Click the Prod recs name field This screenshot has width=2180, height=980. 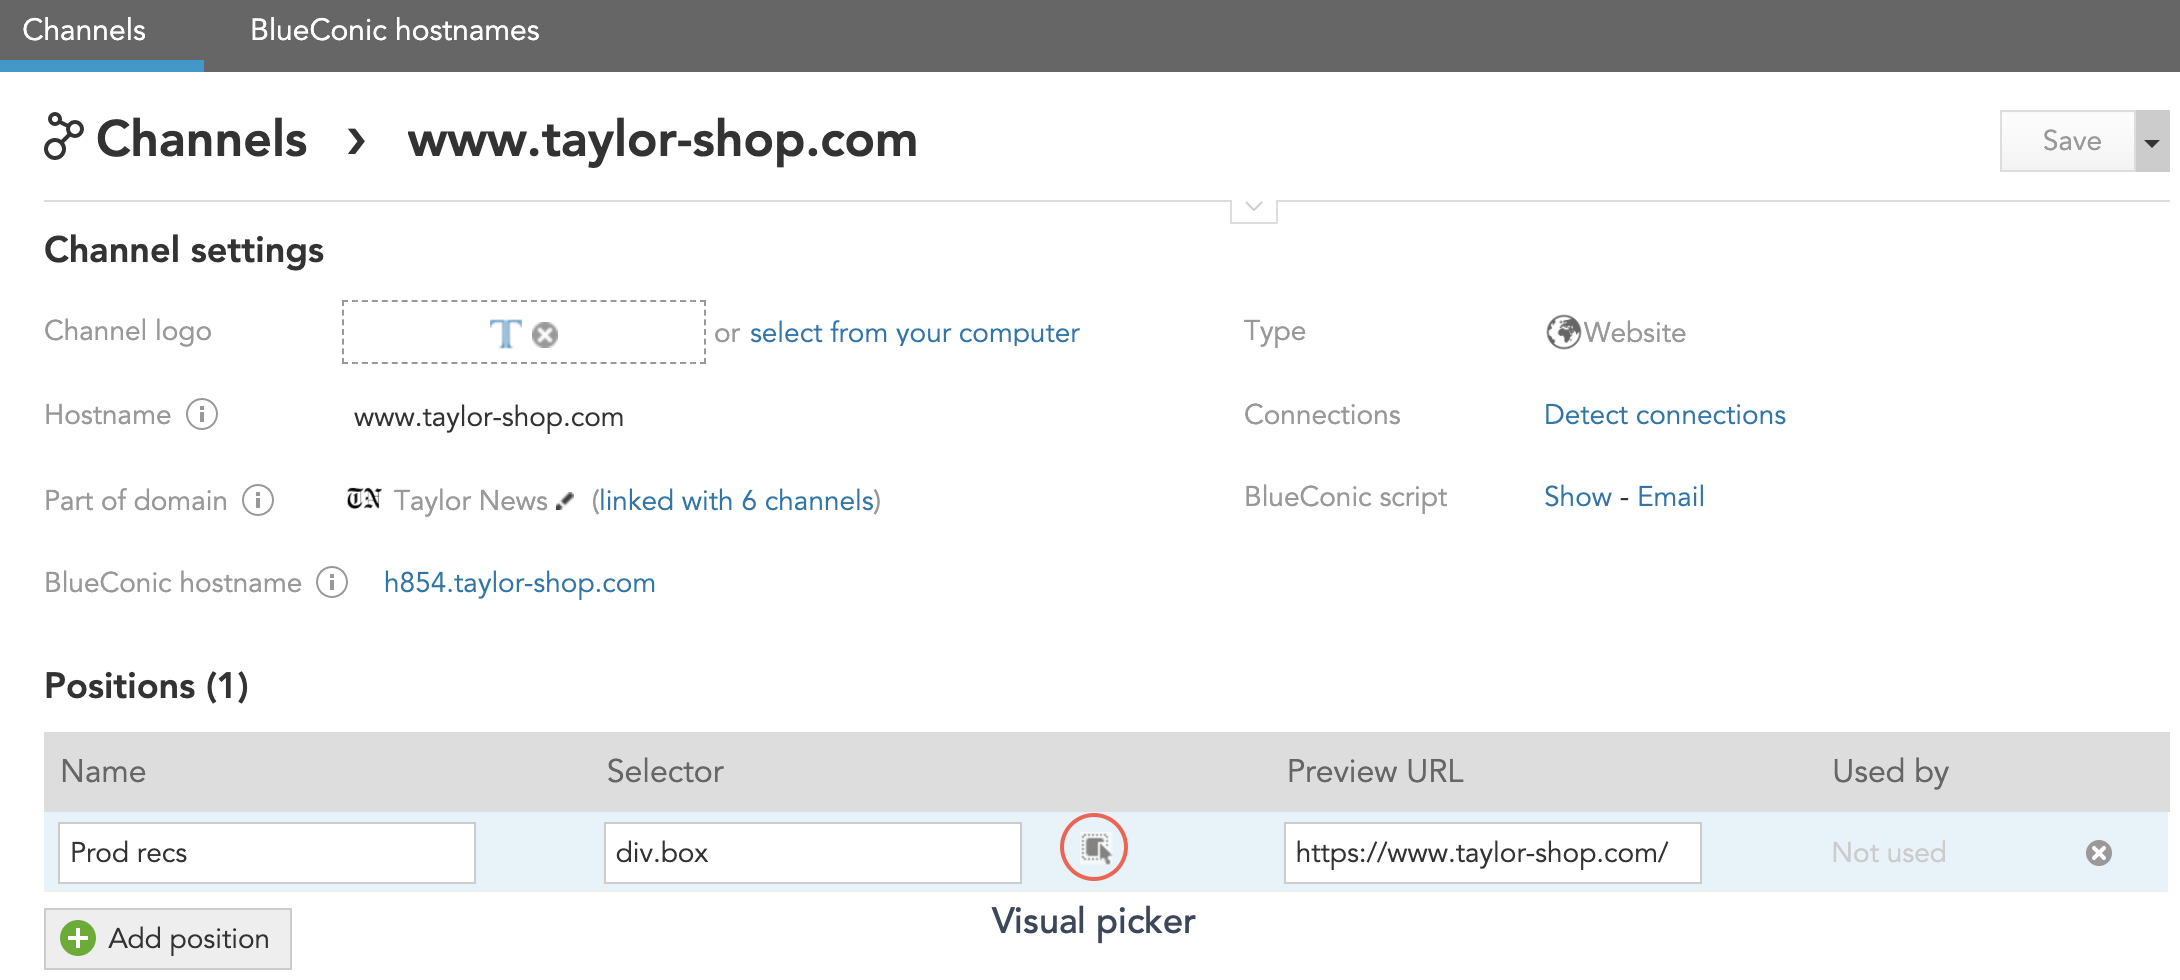coord(267,853)
